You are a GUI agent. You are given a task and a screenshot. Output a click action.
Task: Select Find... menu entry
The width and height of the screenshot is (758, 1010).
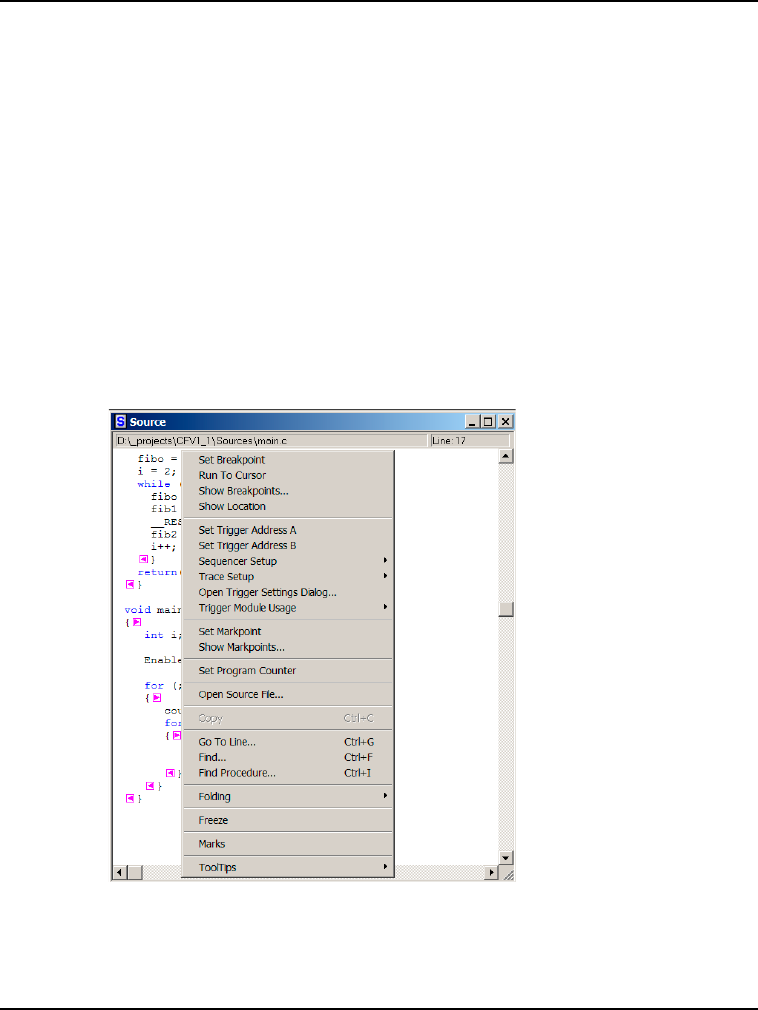tap(288, 758)
